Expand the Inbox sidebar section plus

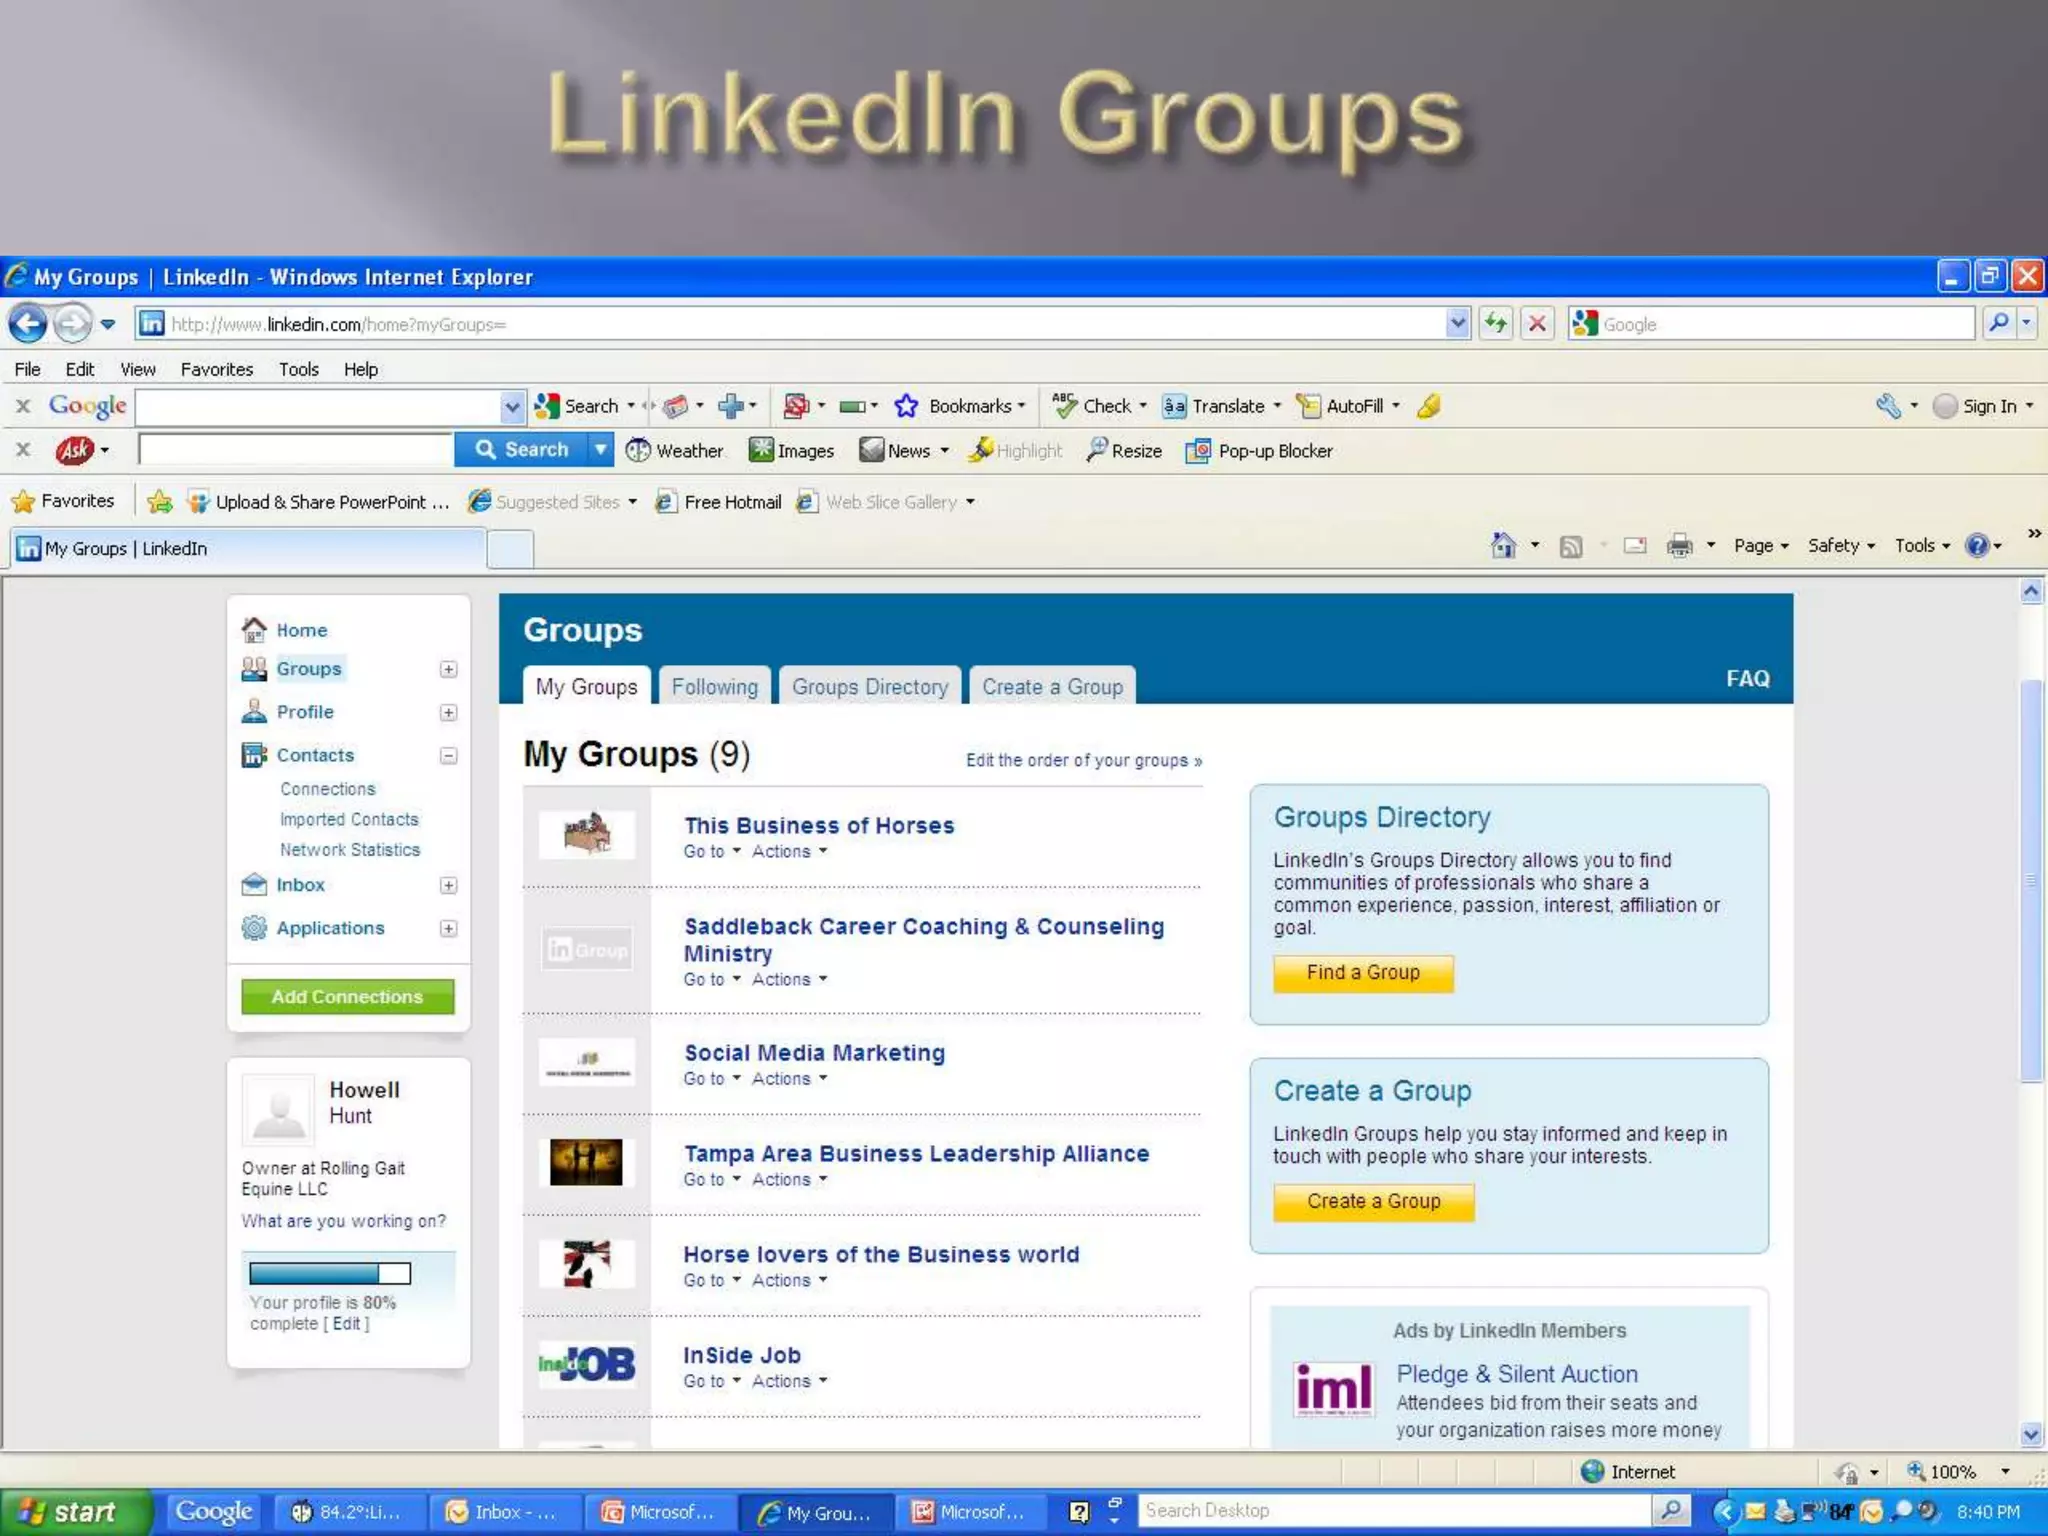tap(448, 885)
